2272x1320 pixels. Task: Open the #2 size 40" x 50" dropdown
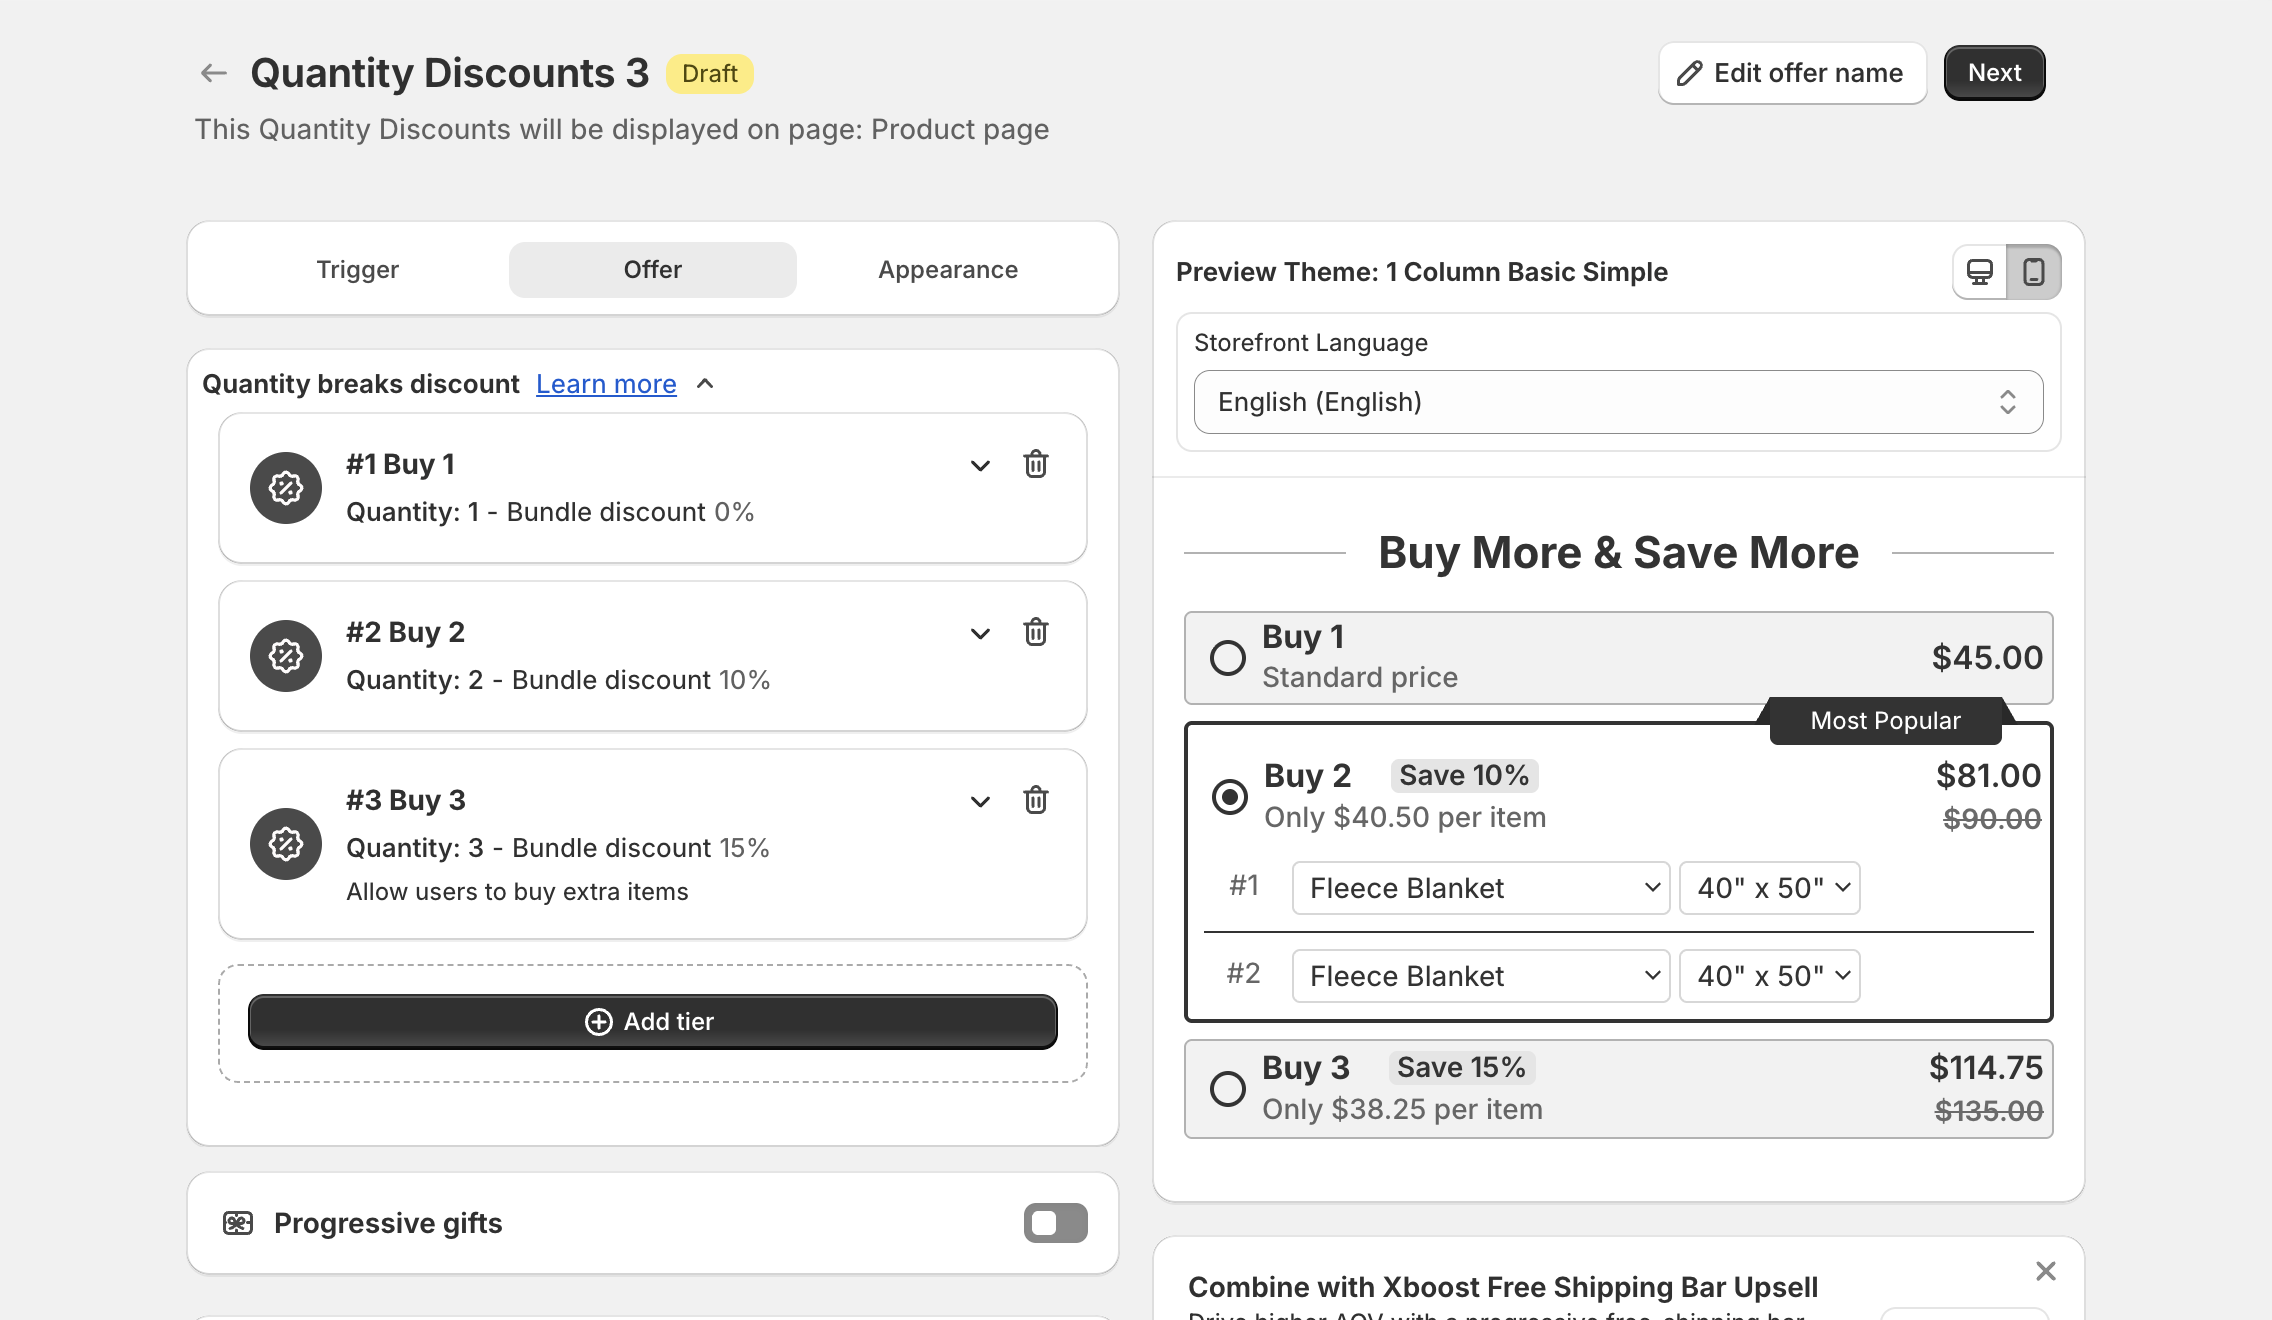(1770, 976)
